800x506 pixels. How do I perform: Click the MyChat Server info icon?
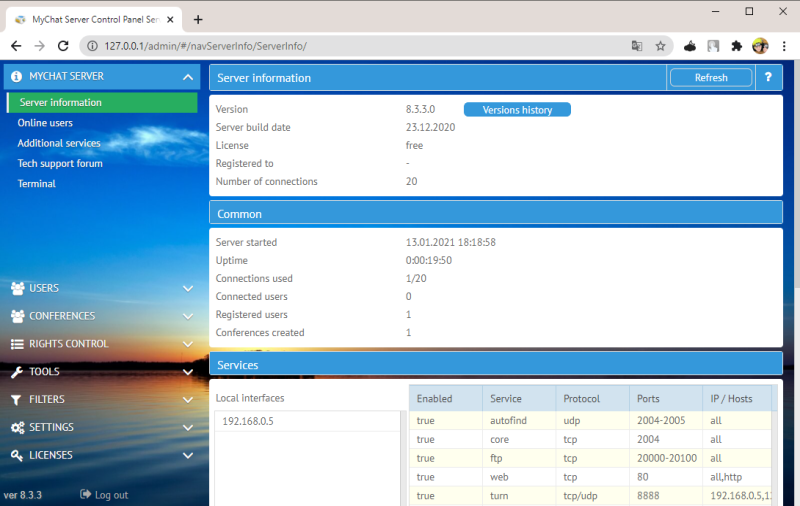pos(16,77)
